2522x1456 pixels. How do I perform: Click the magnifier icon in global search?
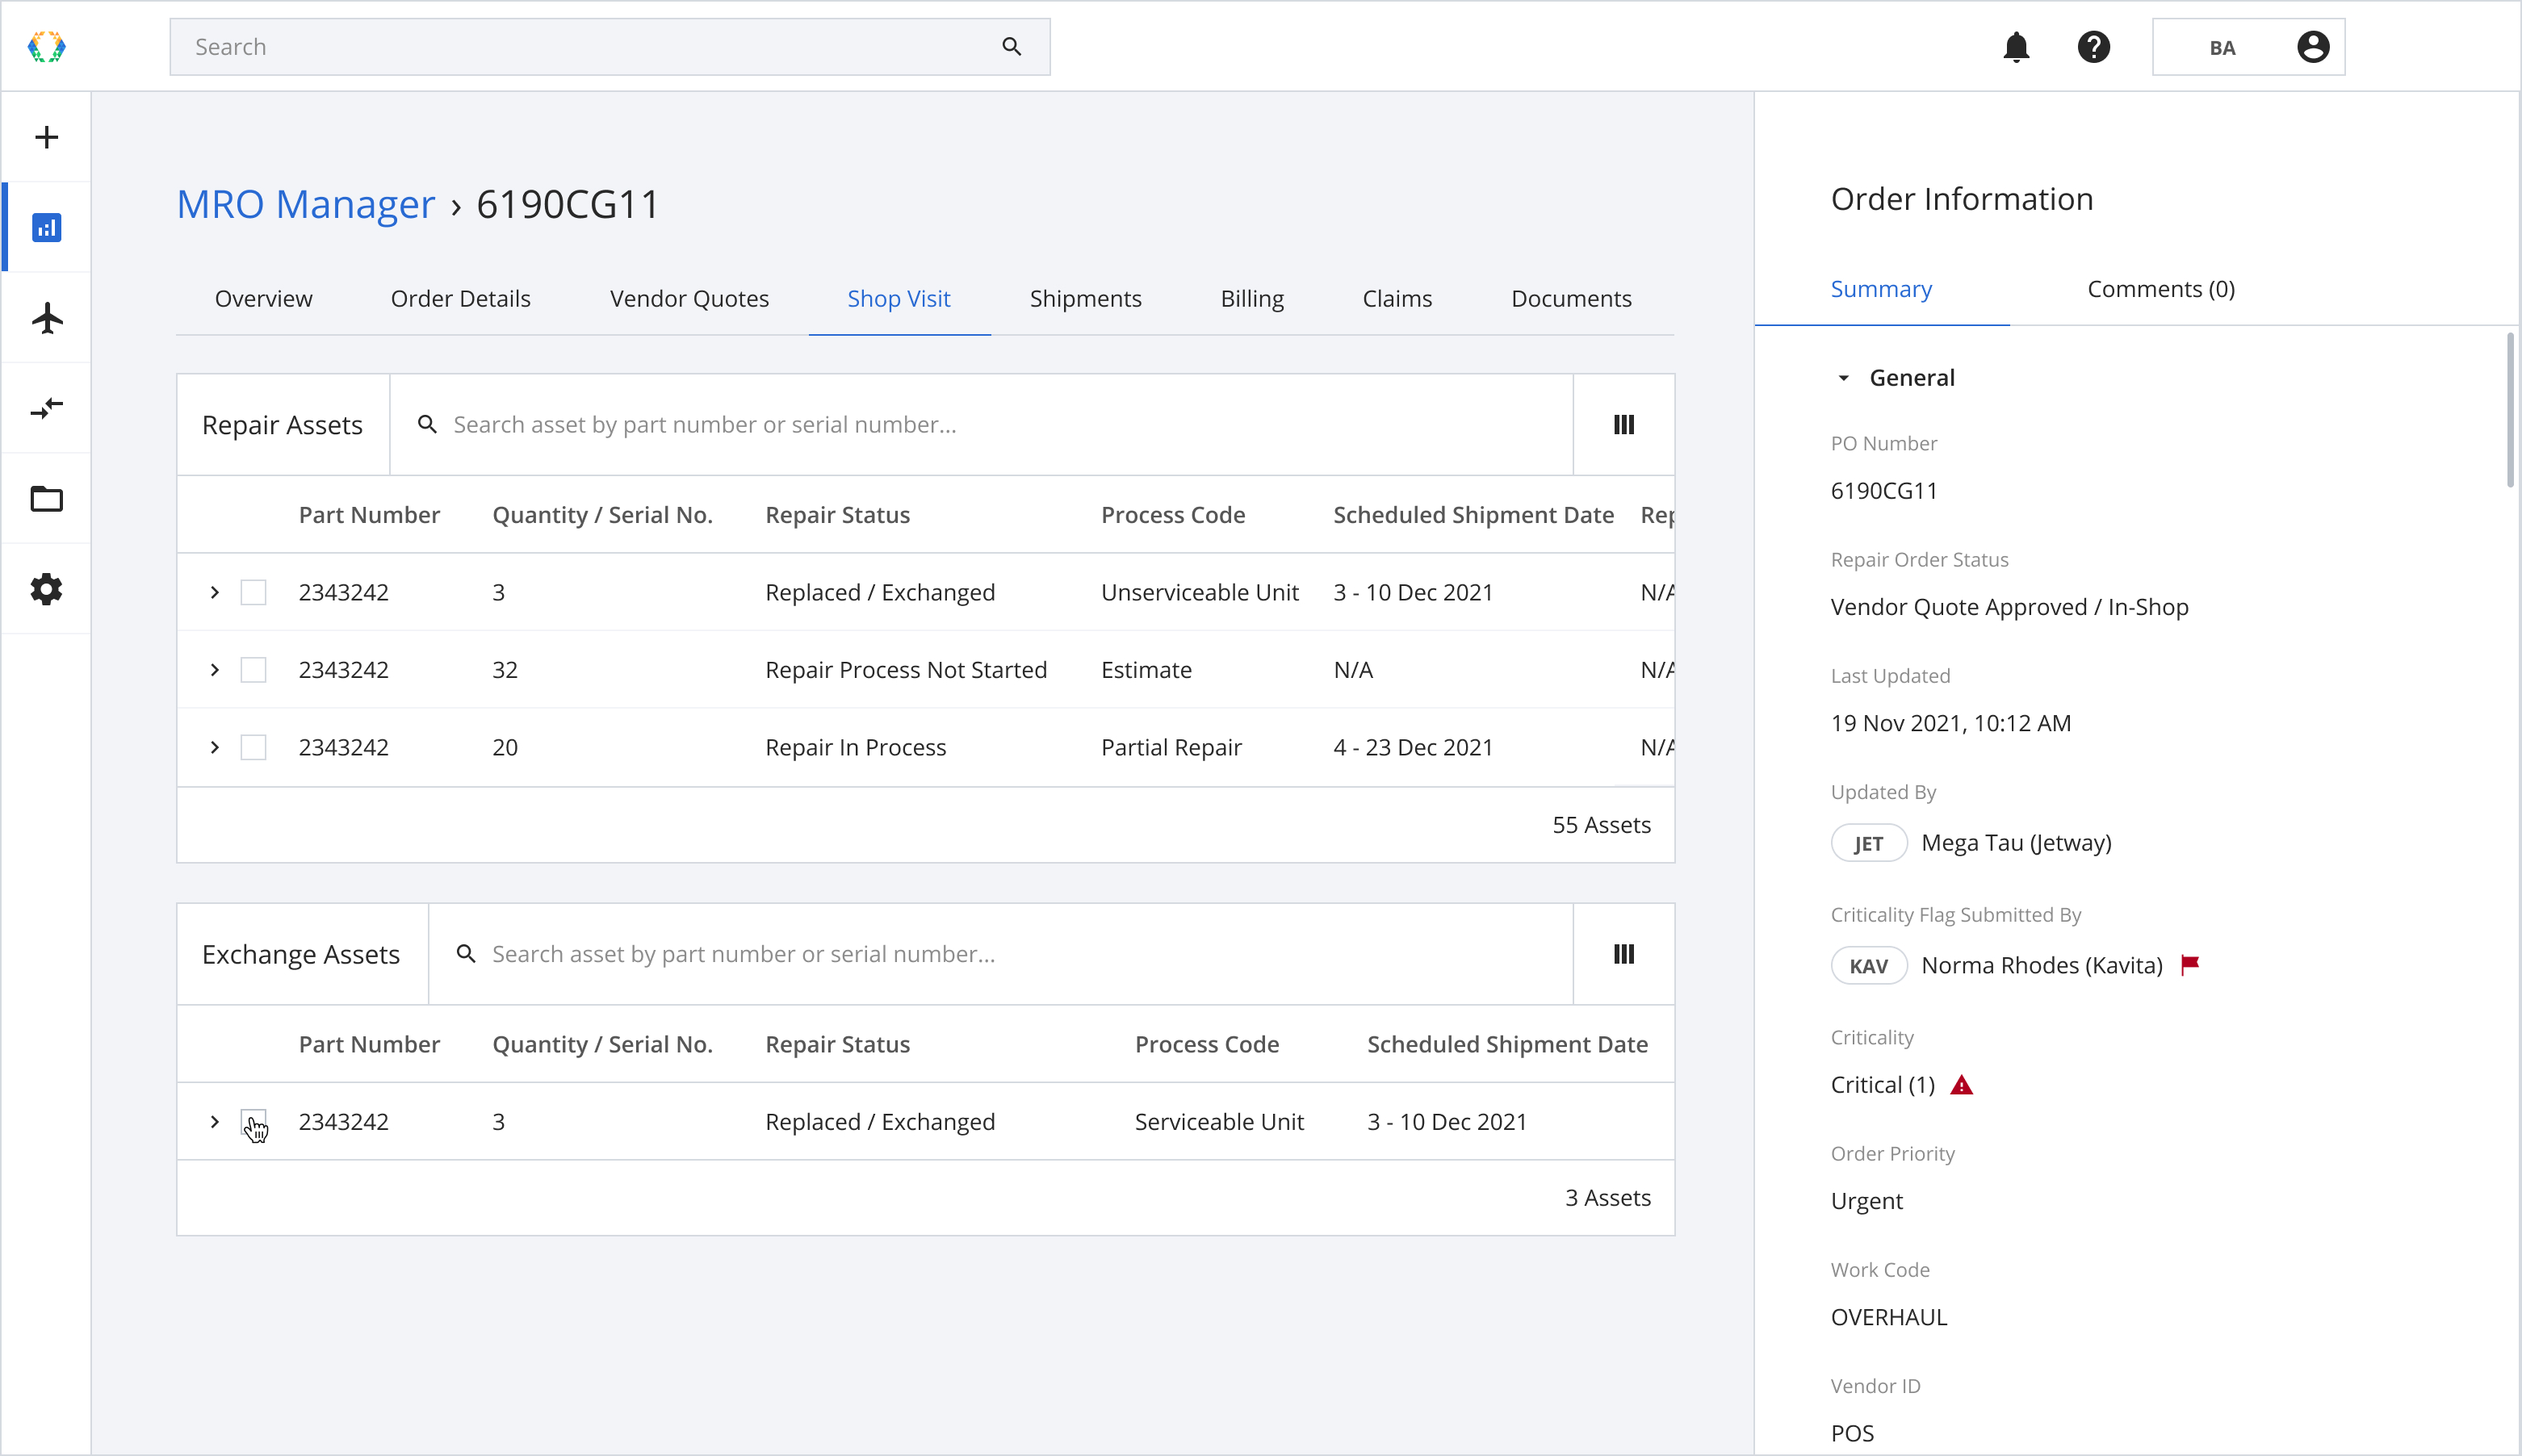coord(1012,47)
